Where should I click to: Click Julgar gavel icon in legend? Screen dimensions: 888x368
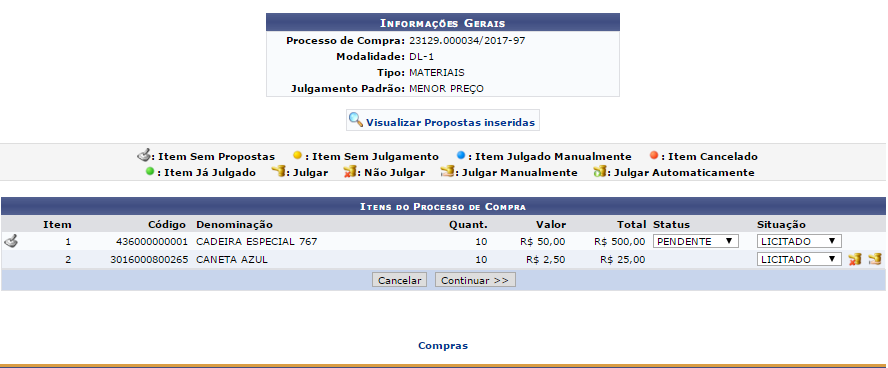278,172
